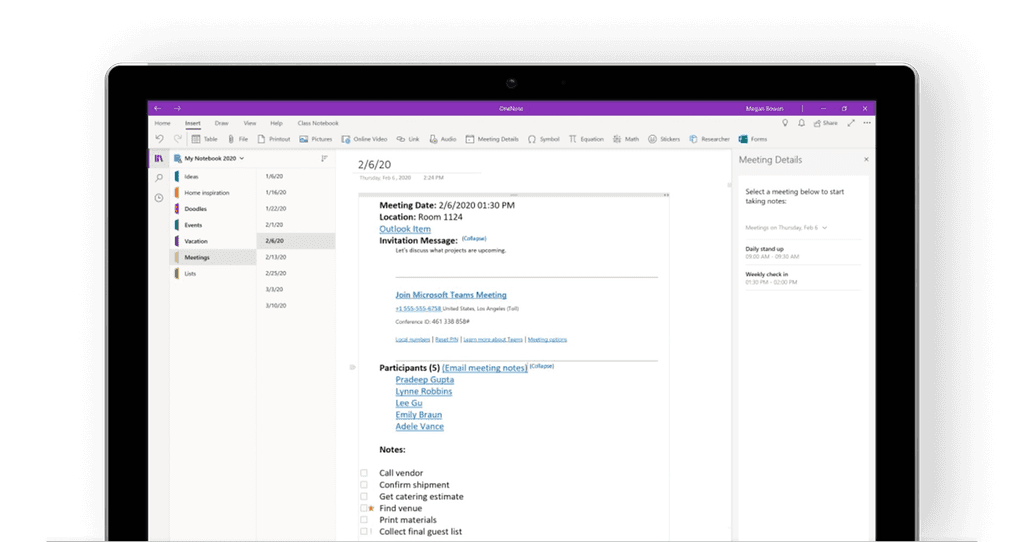Insert an Equation

(586, 139)
